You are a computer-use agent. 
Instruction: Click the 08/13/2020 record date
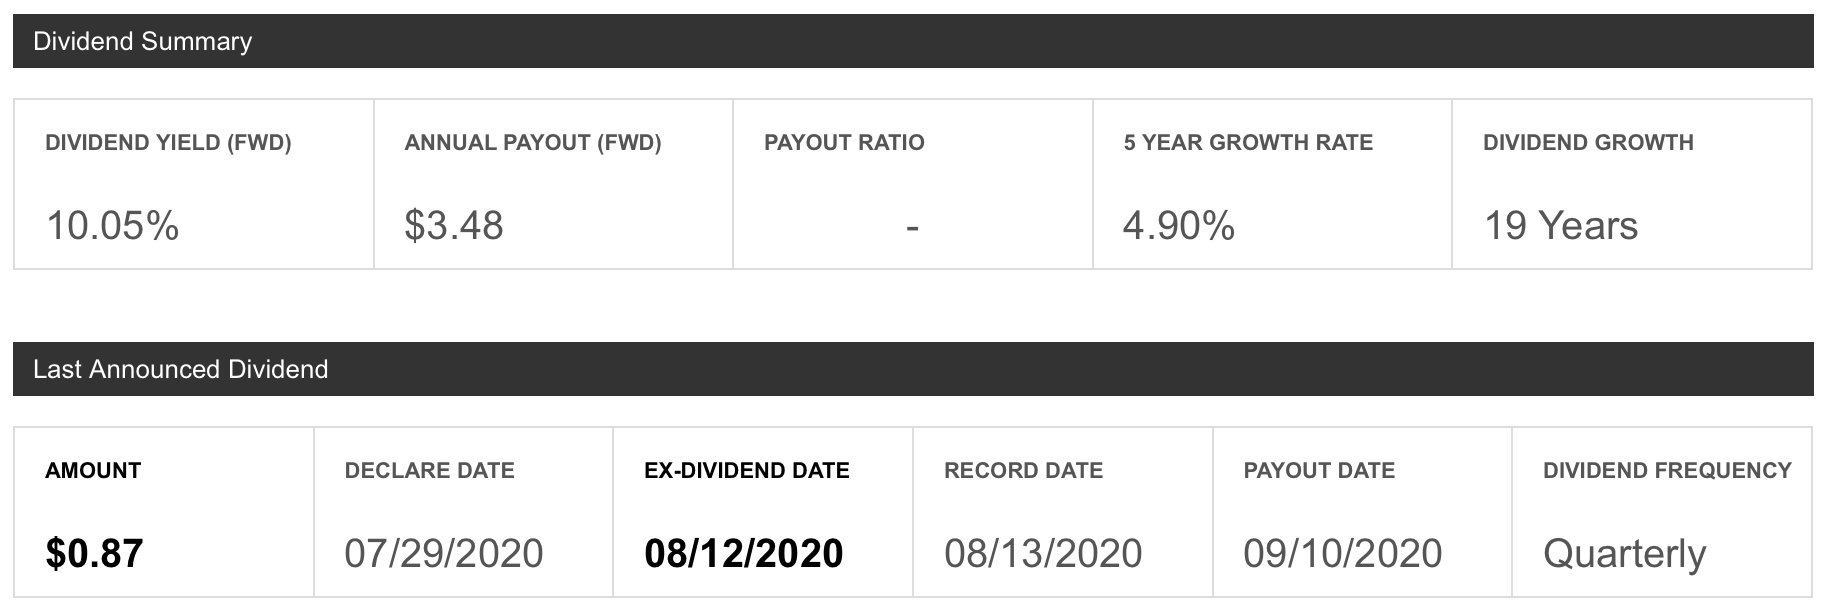coord(1043,554)
